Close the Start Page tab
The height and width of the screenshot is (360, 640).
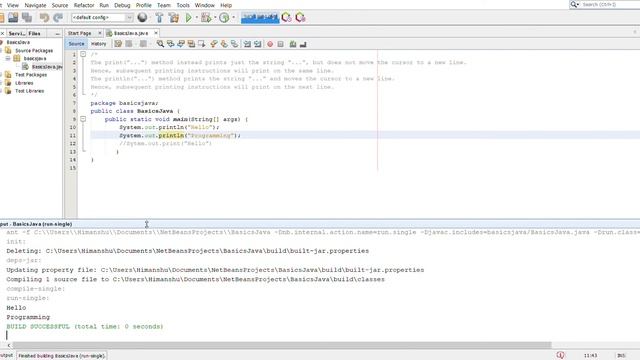point(100,33)
